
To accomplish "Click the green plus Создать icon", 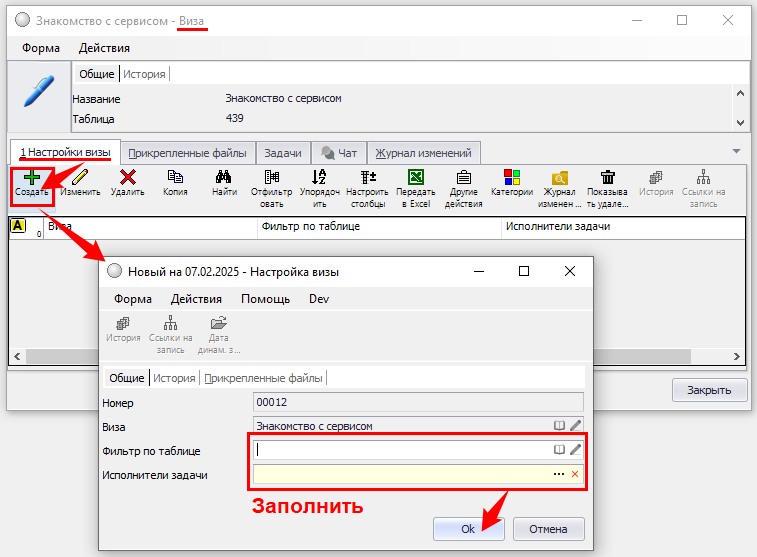I will click(31, 178).
